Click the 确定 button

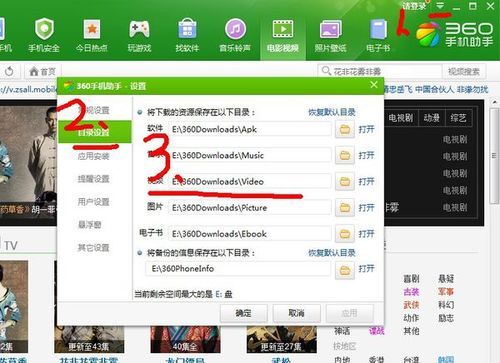pyautogui.click(x=244, y=313)
